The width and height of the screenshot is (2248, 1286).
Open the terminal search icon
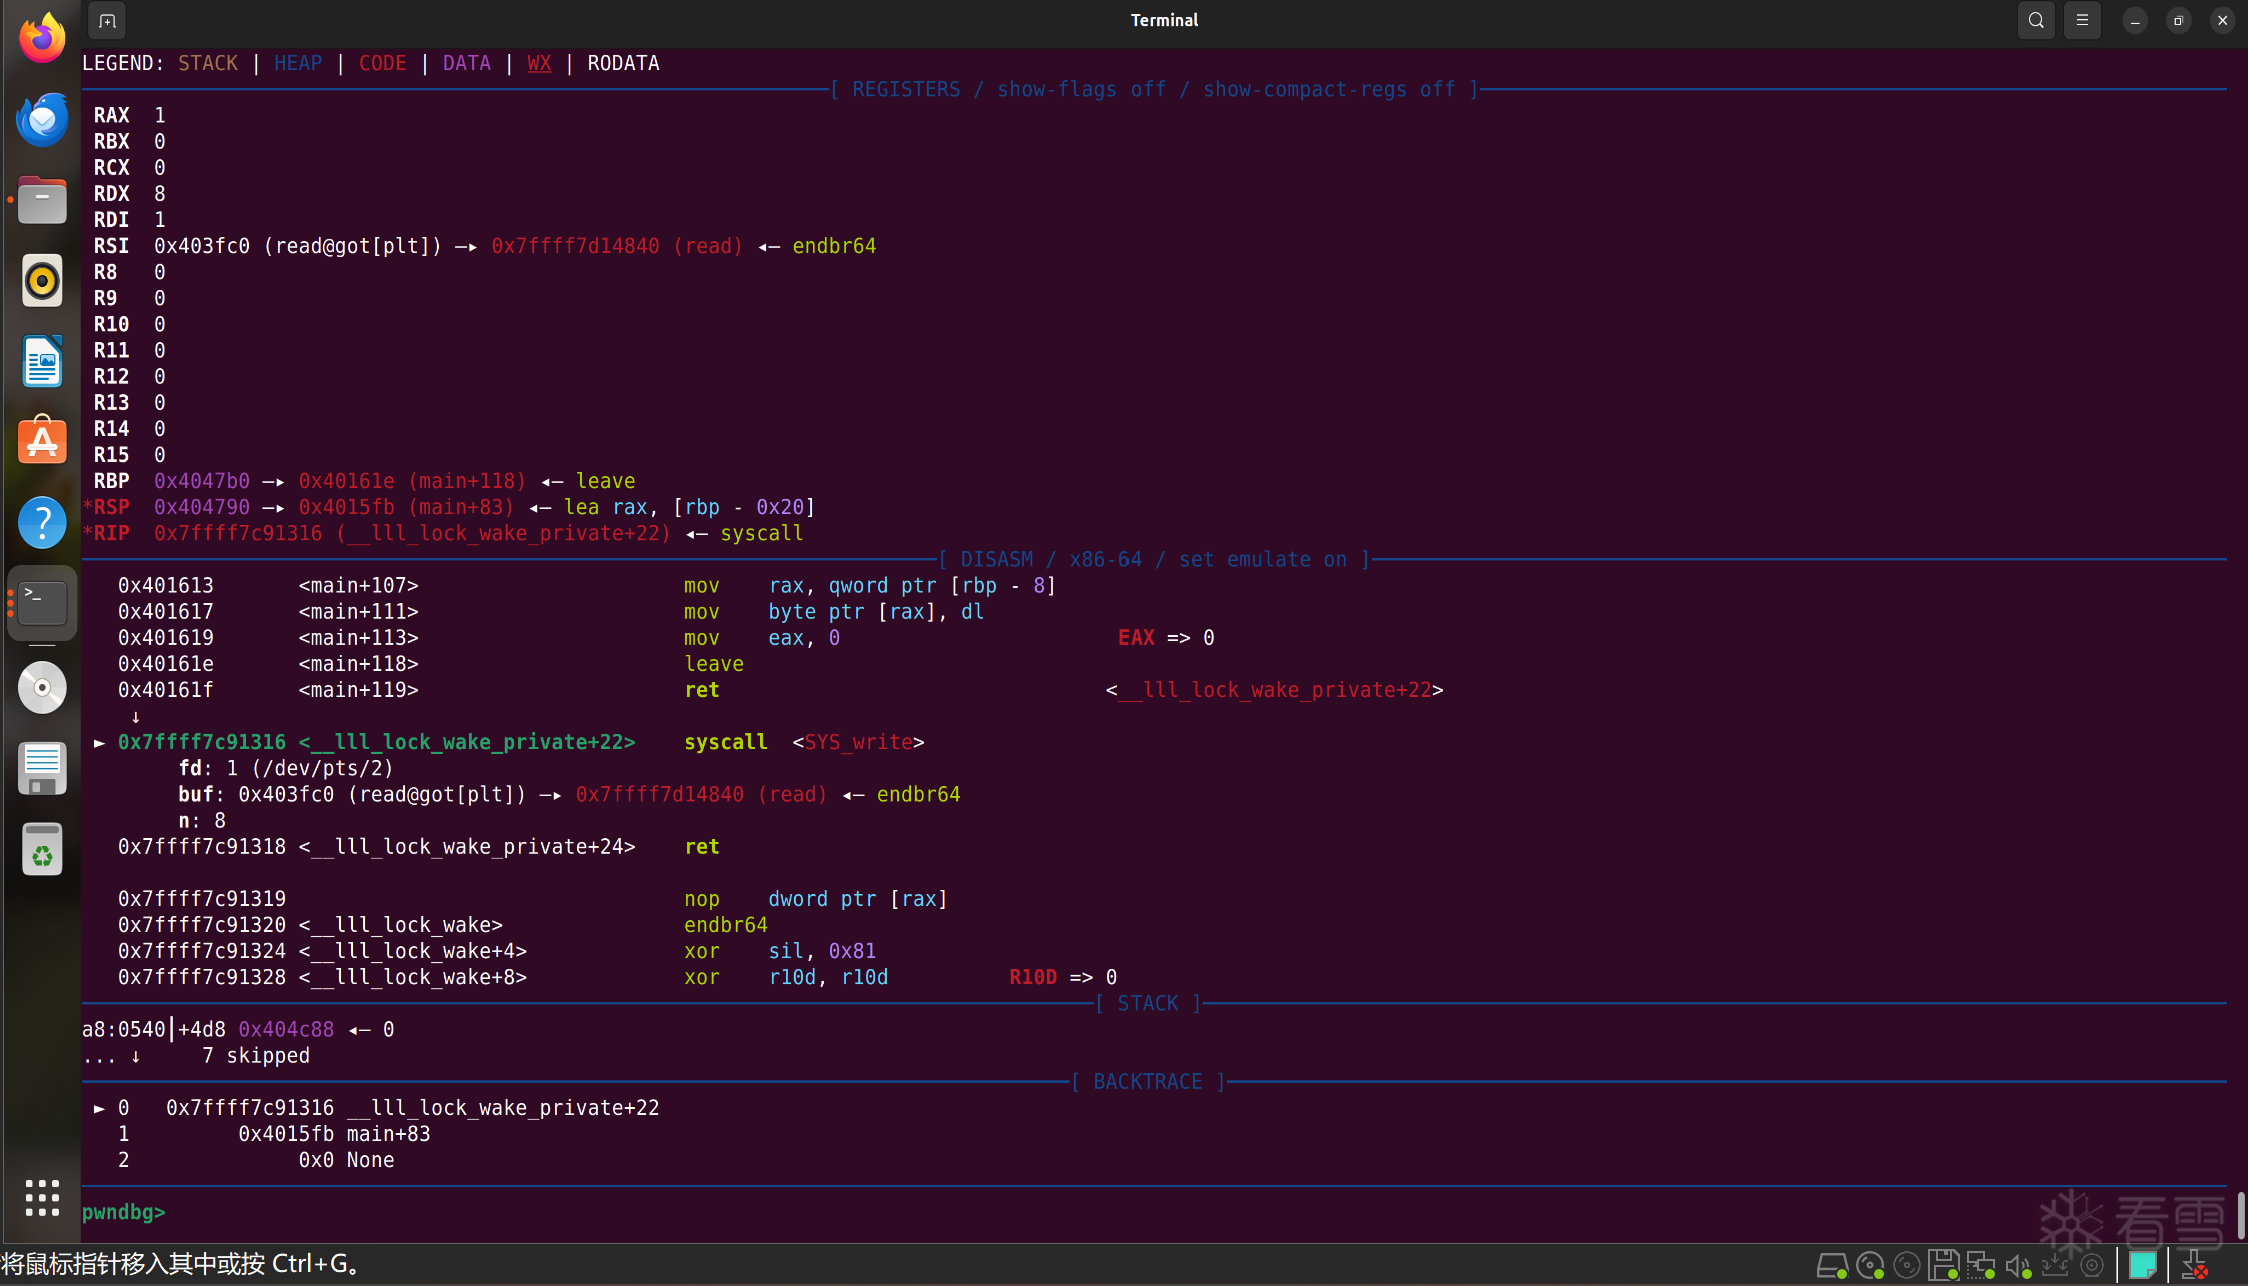coord(2036,20)
